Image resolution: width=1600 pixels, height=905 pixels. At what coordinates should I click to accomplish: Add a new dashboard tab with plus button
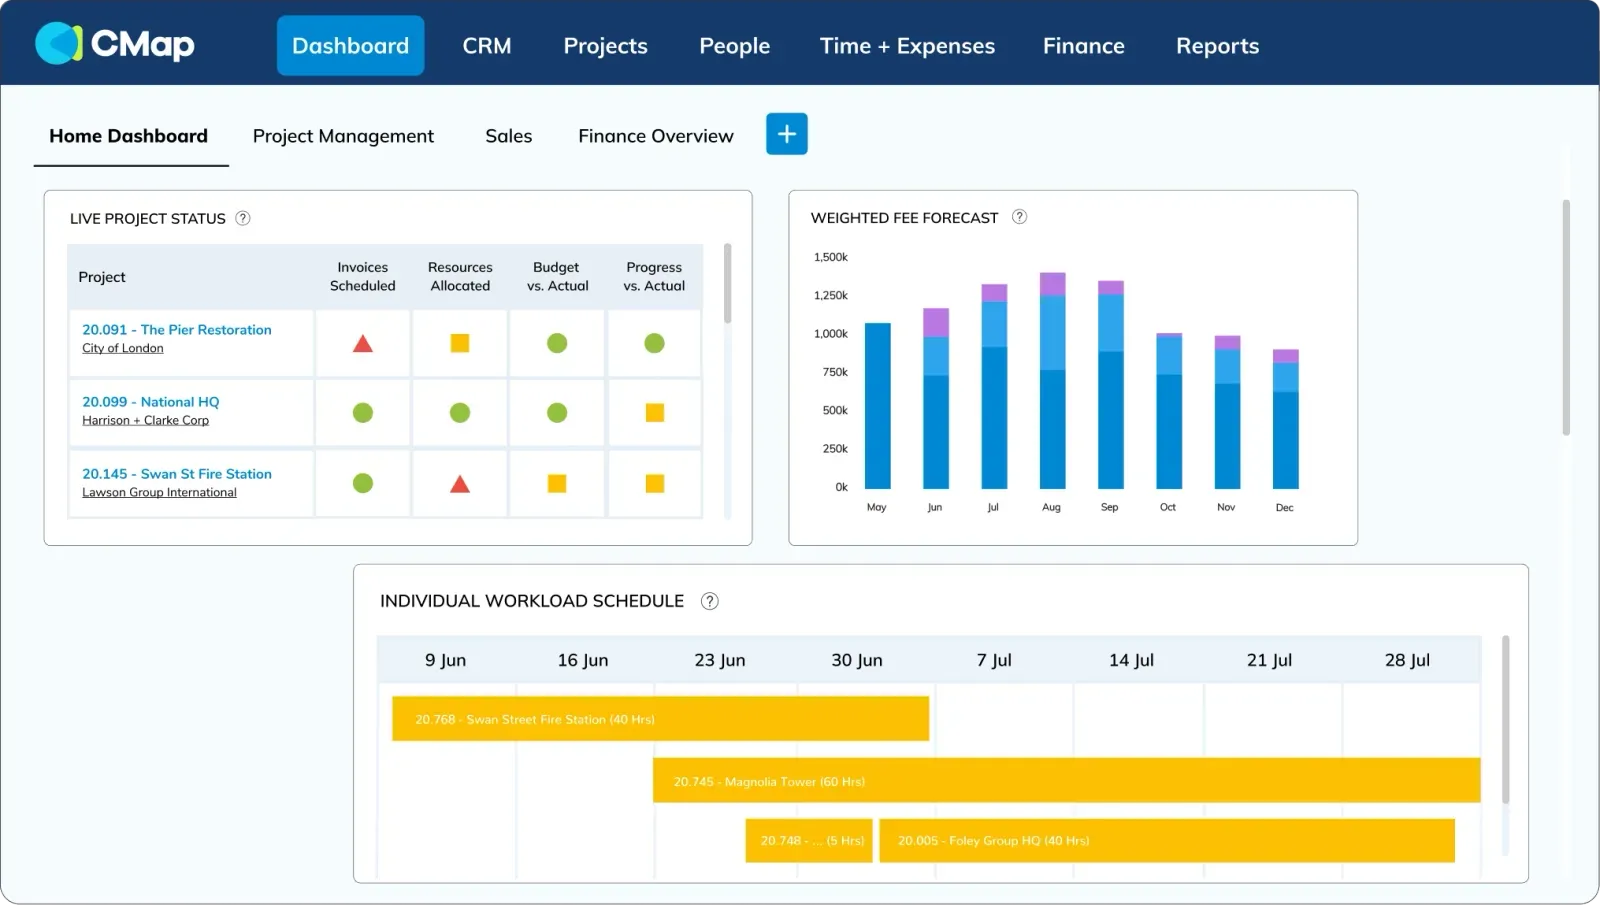[786, 134]
